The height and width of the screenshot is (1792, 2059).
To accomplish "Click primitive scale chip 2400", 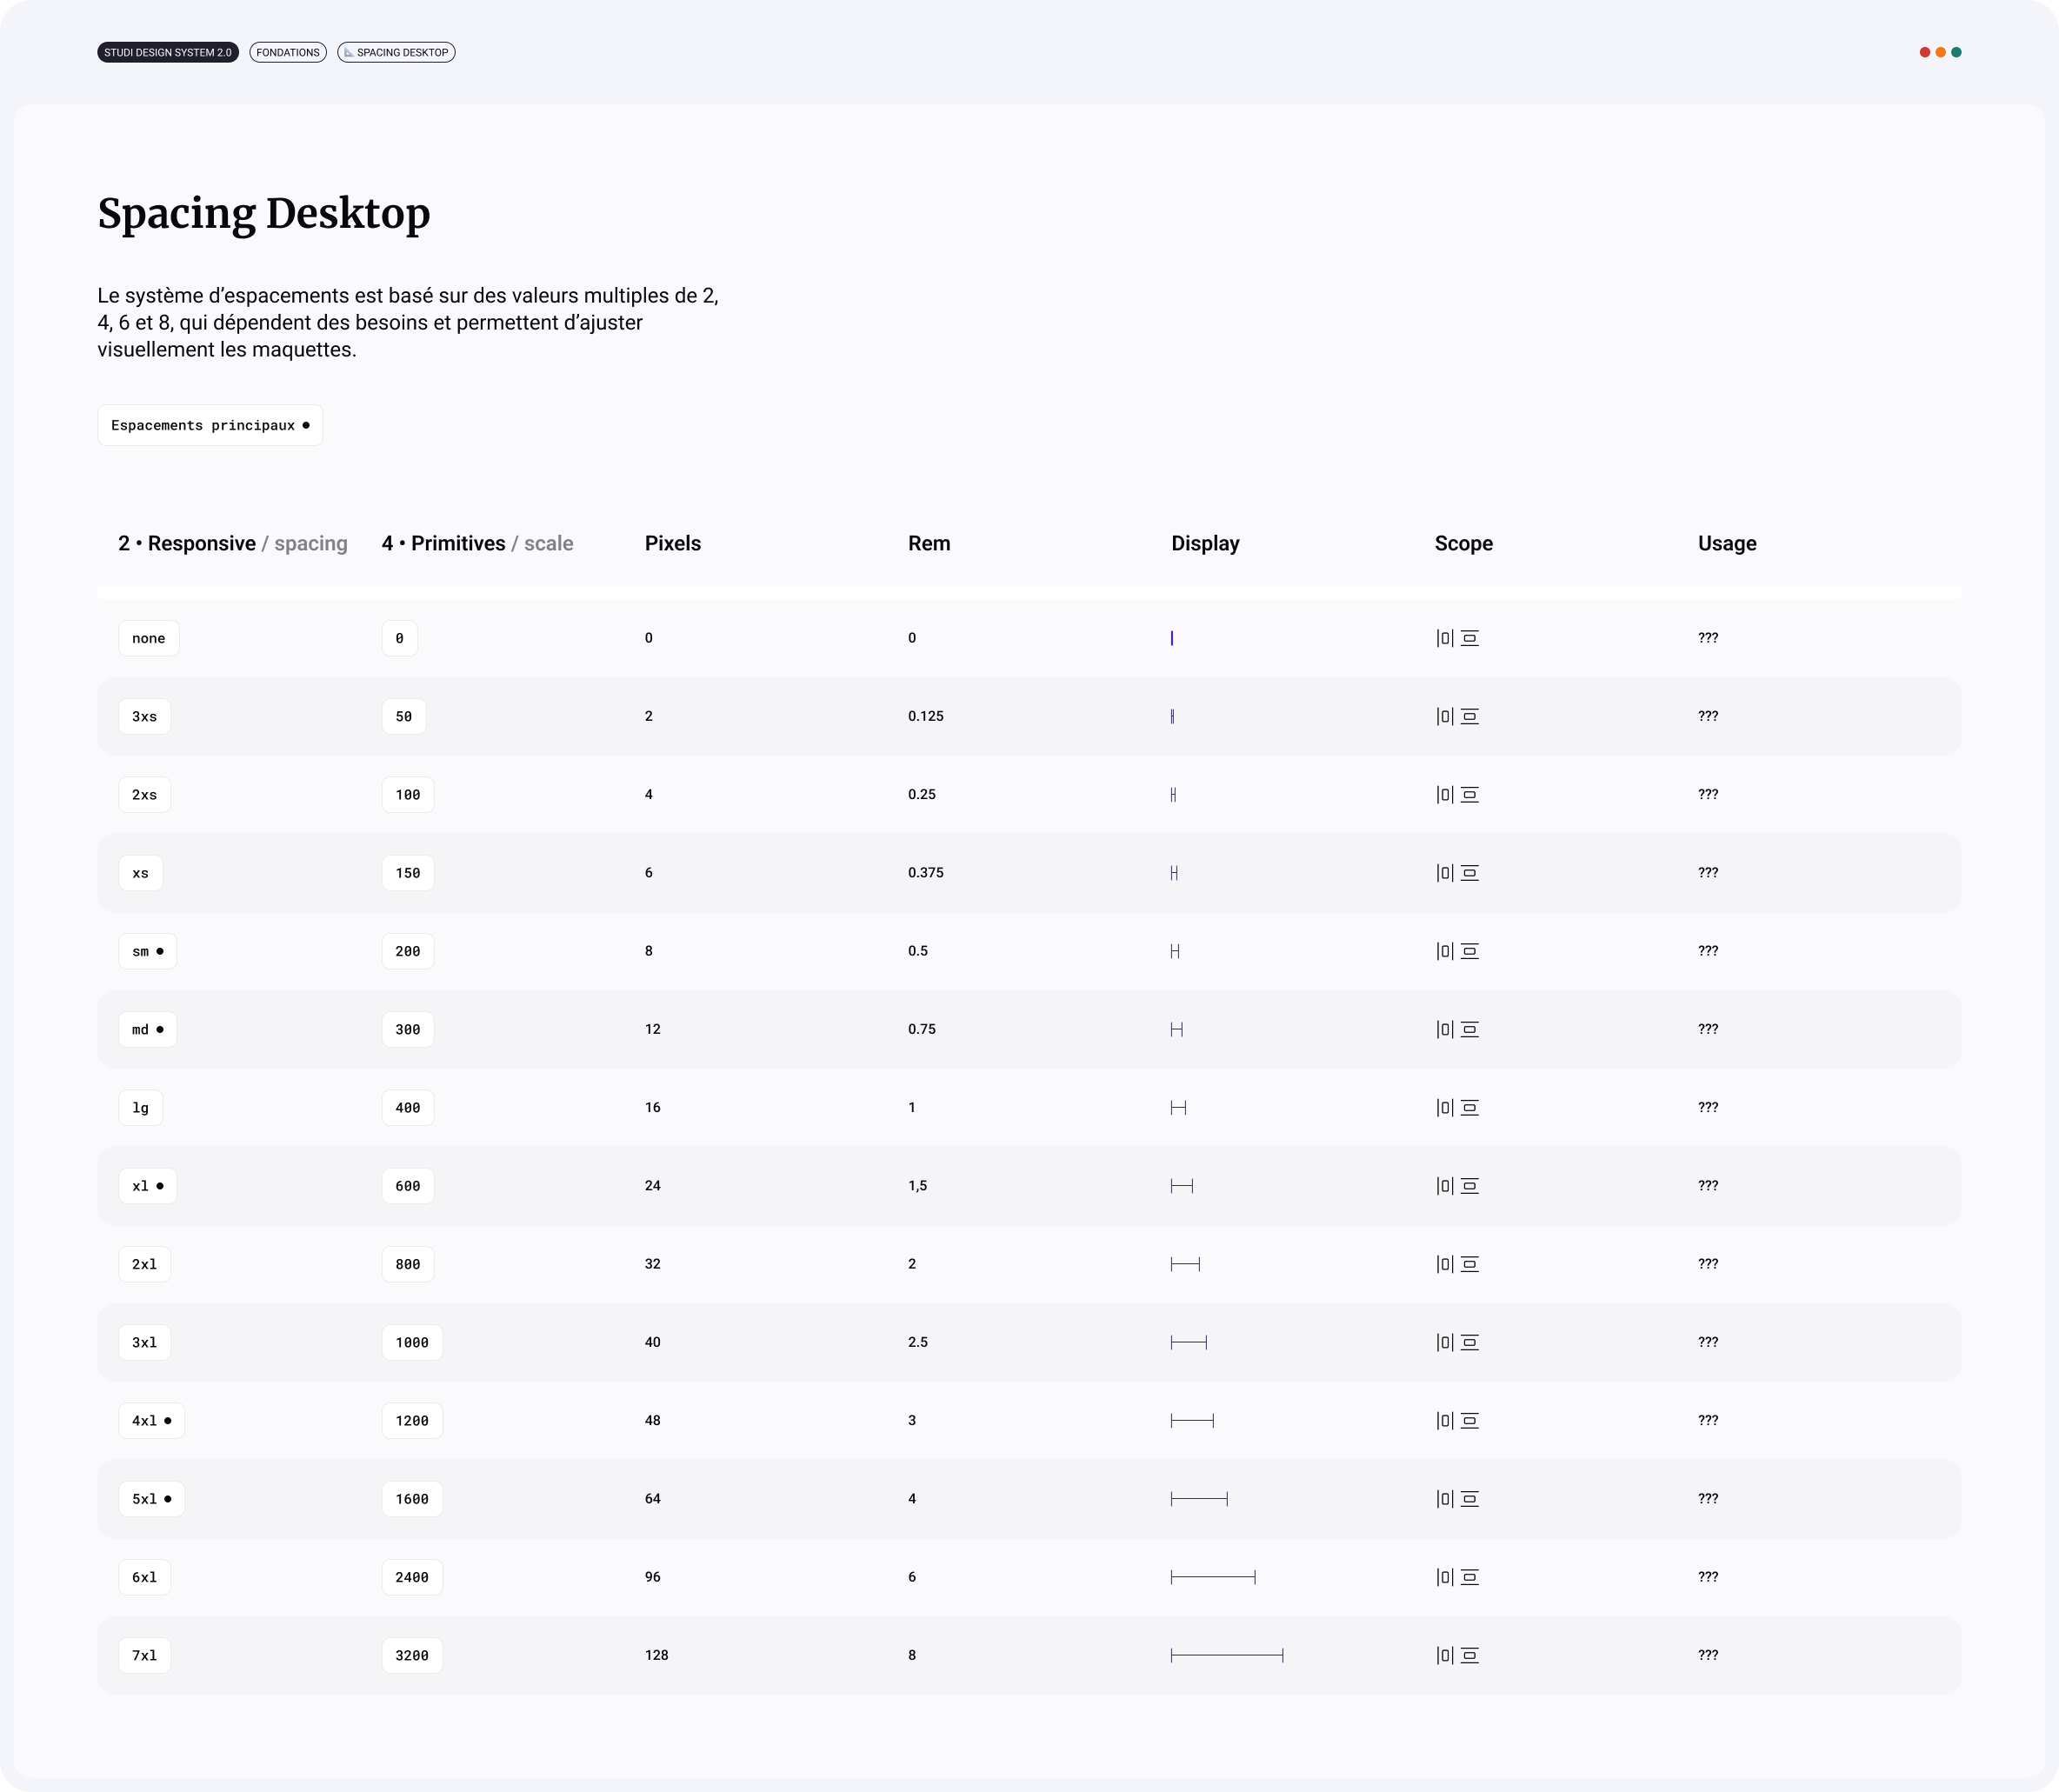I will point(412,1577).
